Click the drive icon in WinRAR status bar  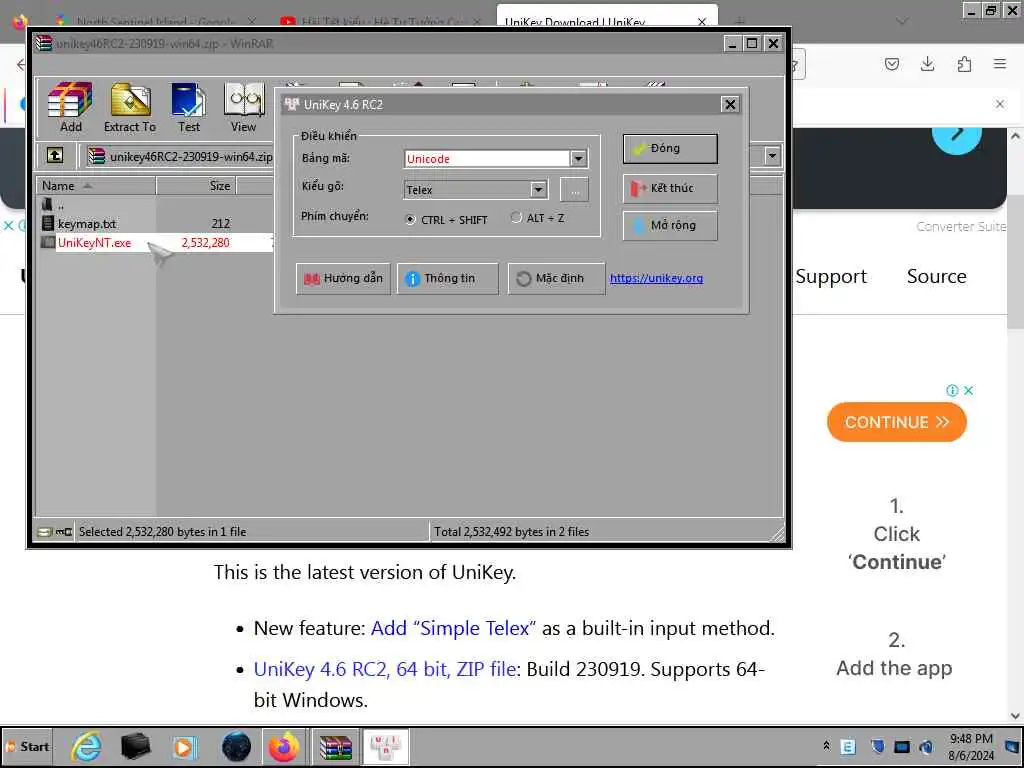point(44,532)
